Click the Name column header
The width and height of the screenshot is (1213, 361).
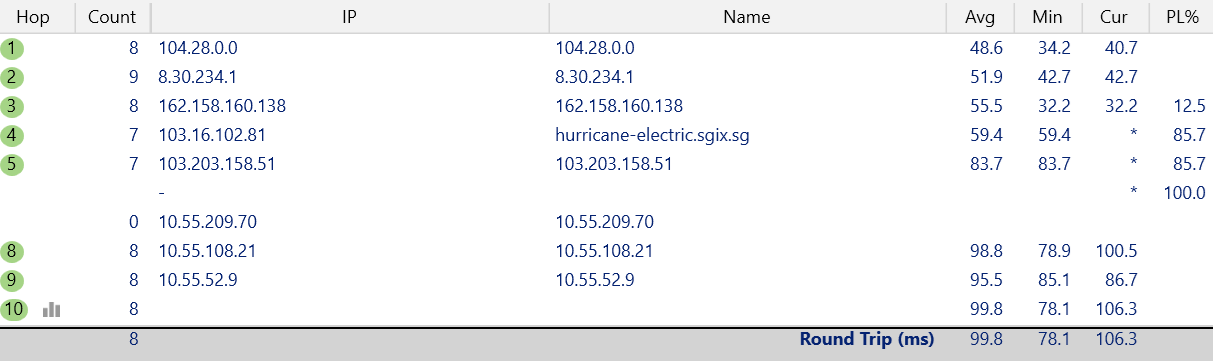point(747,17)
